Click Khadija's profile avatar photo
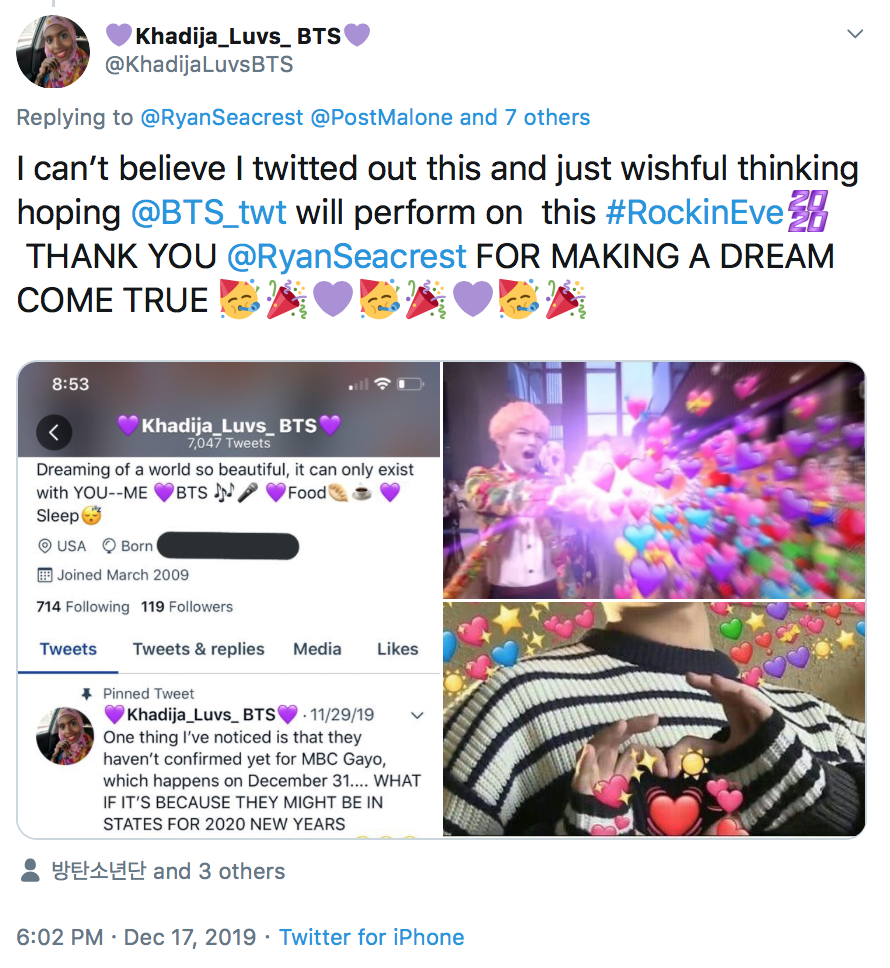 [x=53, y=52]
